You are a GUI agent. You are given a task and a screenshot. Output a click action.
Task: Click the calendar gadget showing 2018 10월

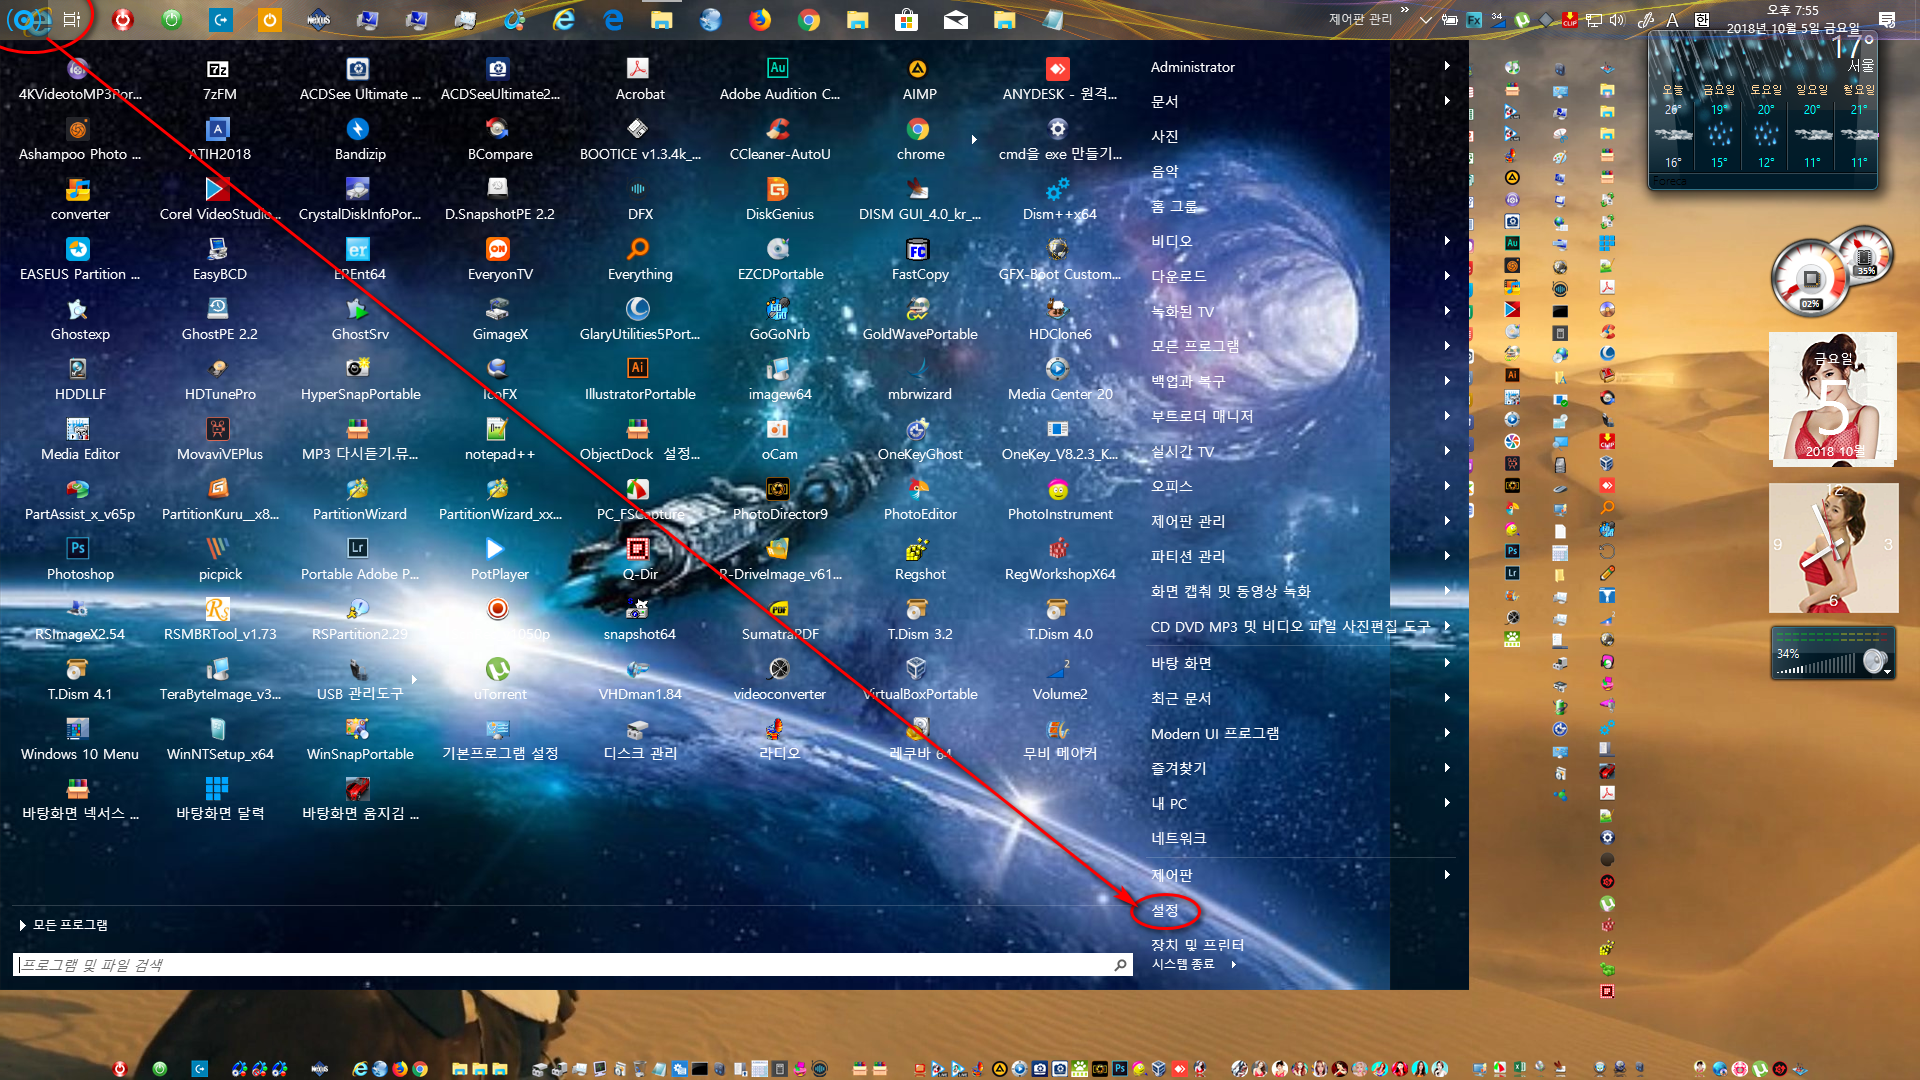point(1833,398)
